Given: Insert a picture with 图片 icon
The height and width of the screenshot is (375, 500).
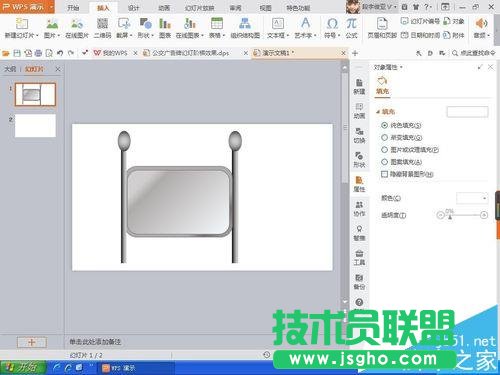Looking at the screenshot, I should pyautogui.click(x=52, y=24).
